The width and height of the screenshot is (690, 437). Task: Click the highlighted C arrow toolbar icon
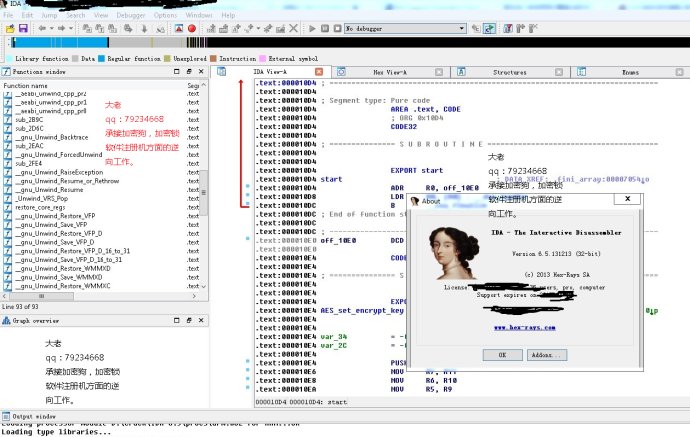489,29
